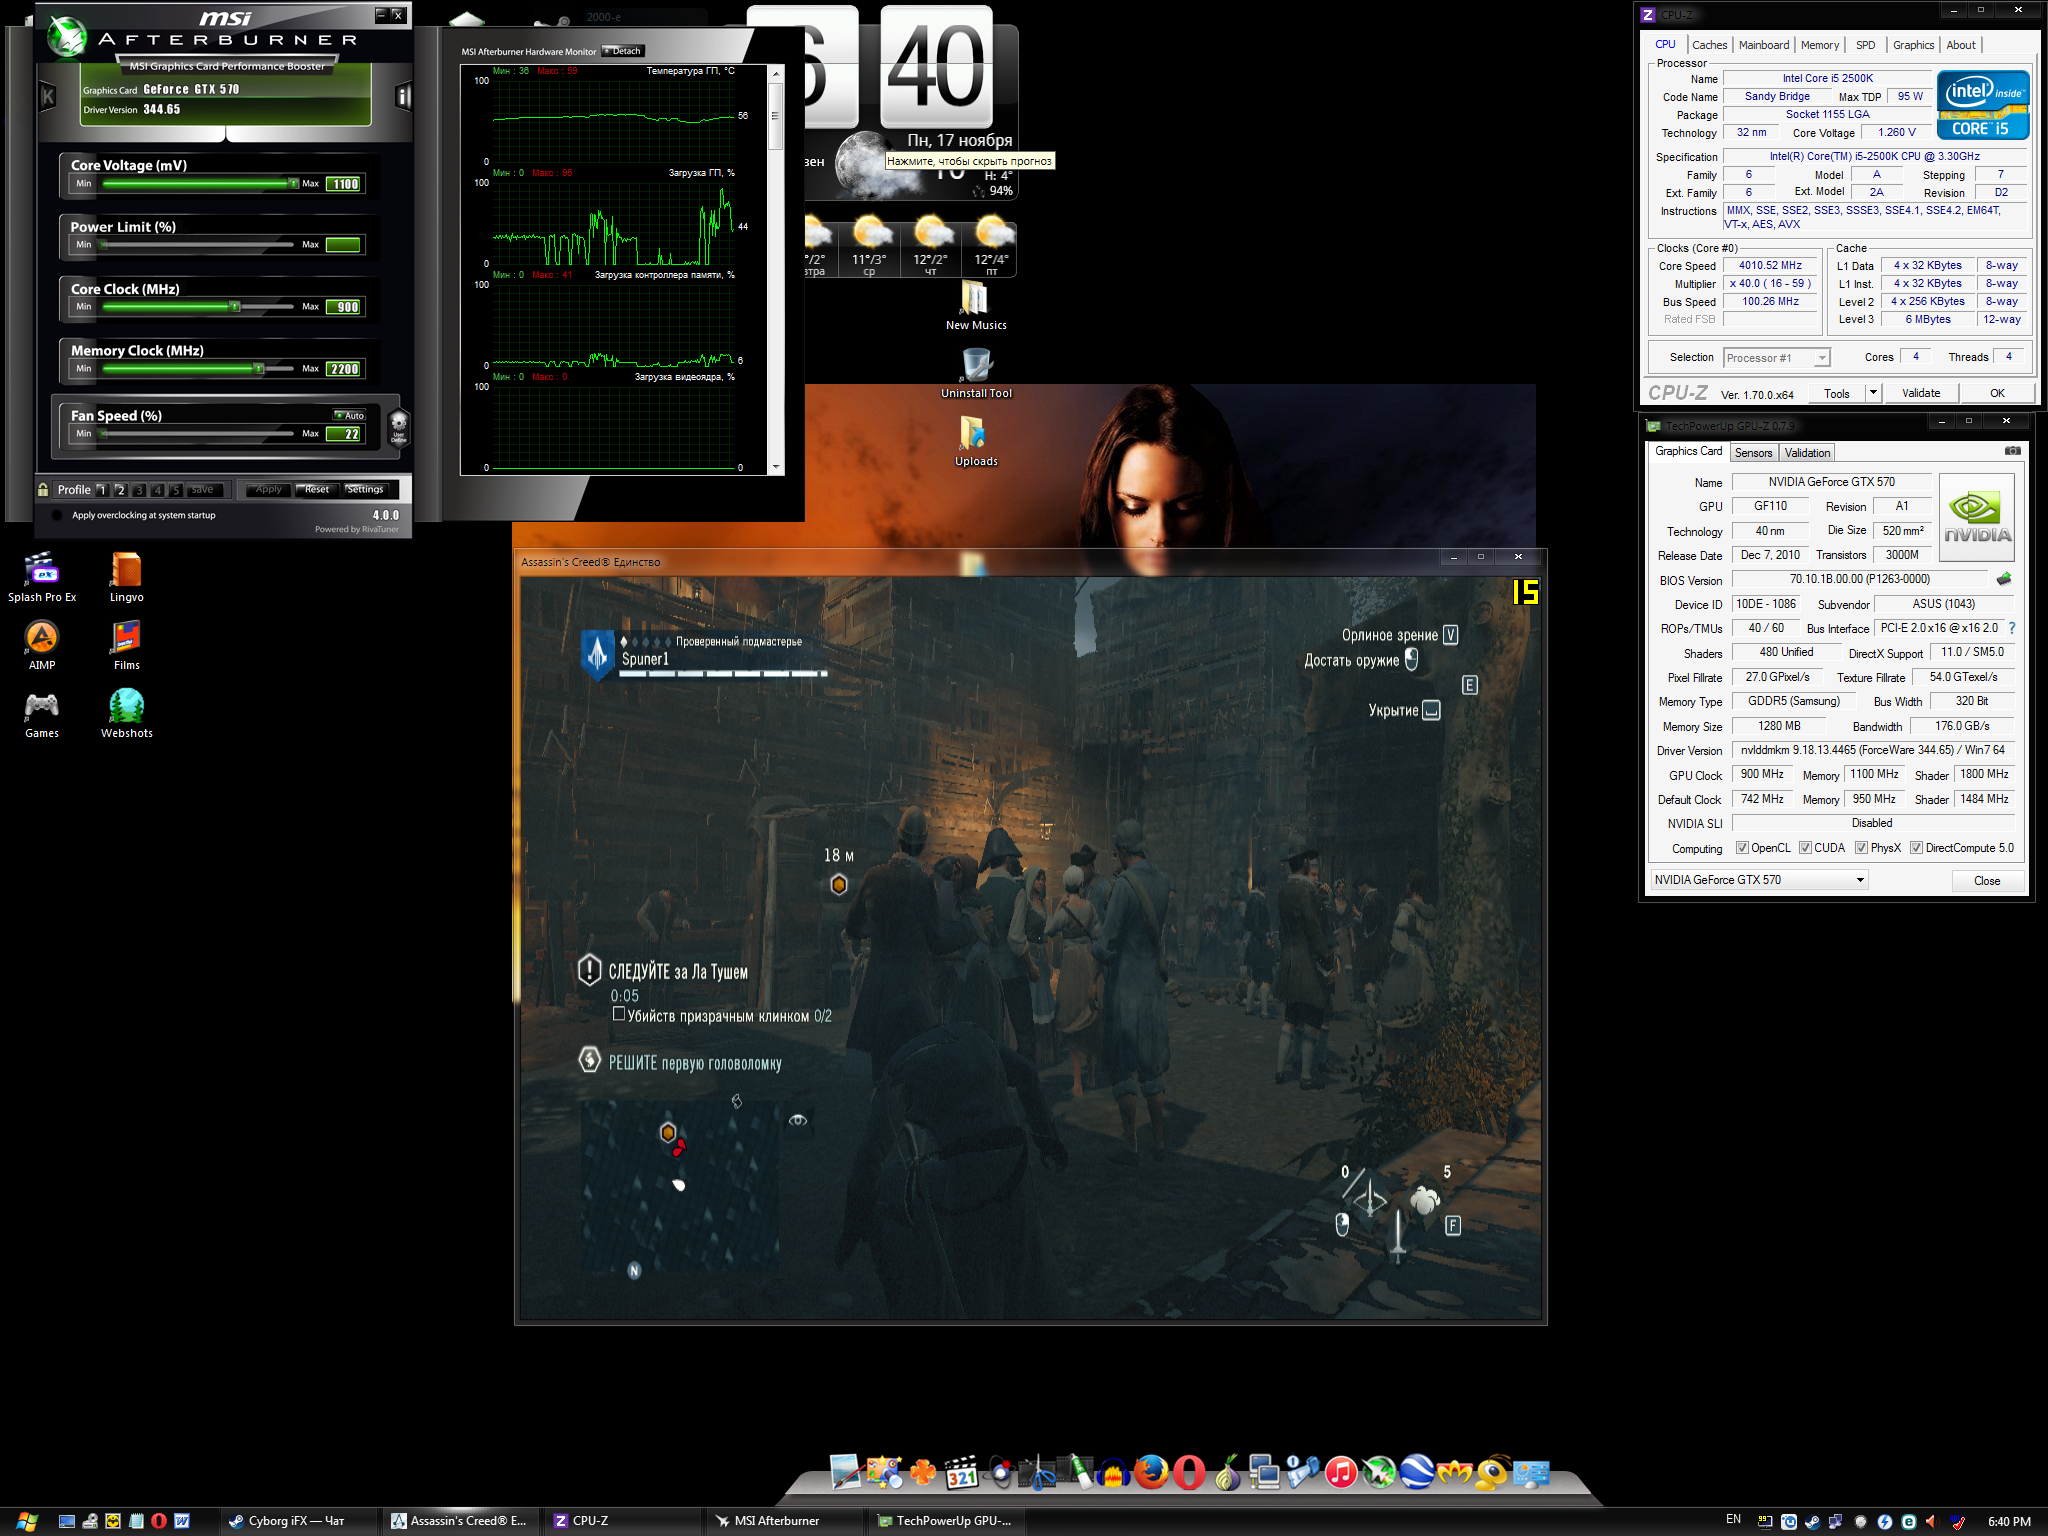Open CPU-Z Processor #1 selection dropdown
The image size is (2048, 1536).
point(1777,358)
